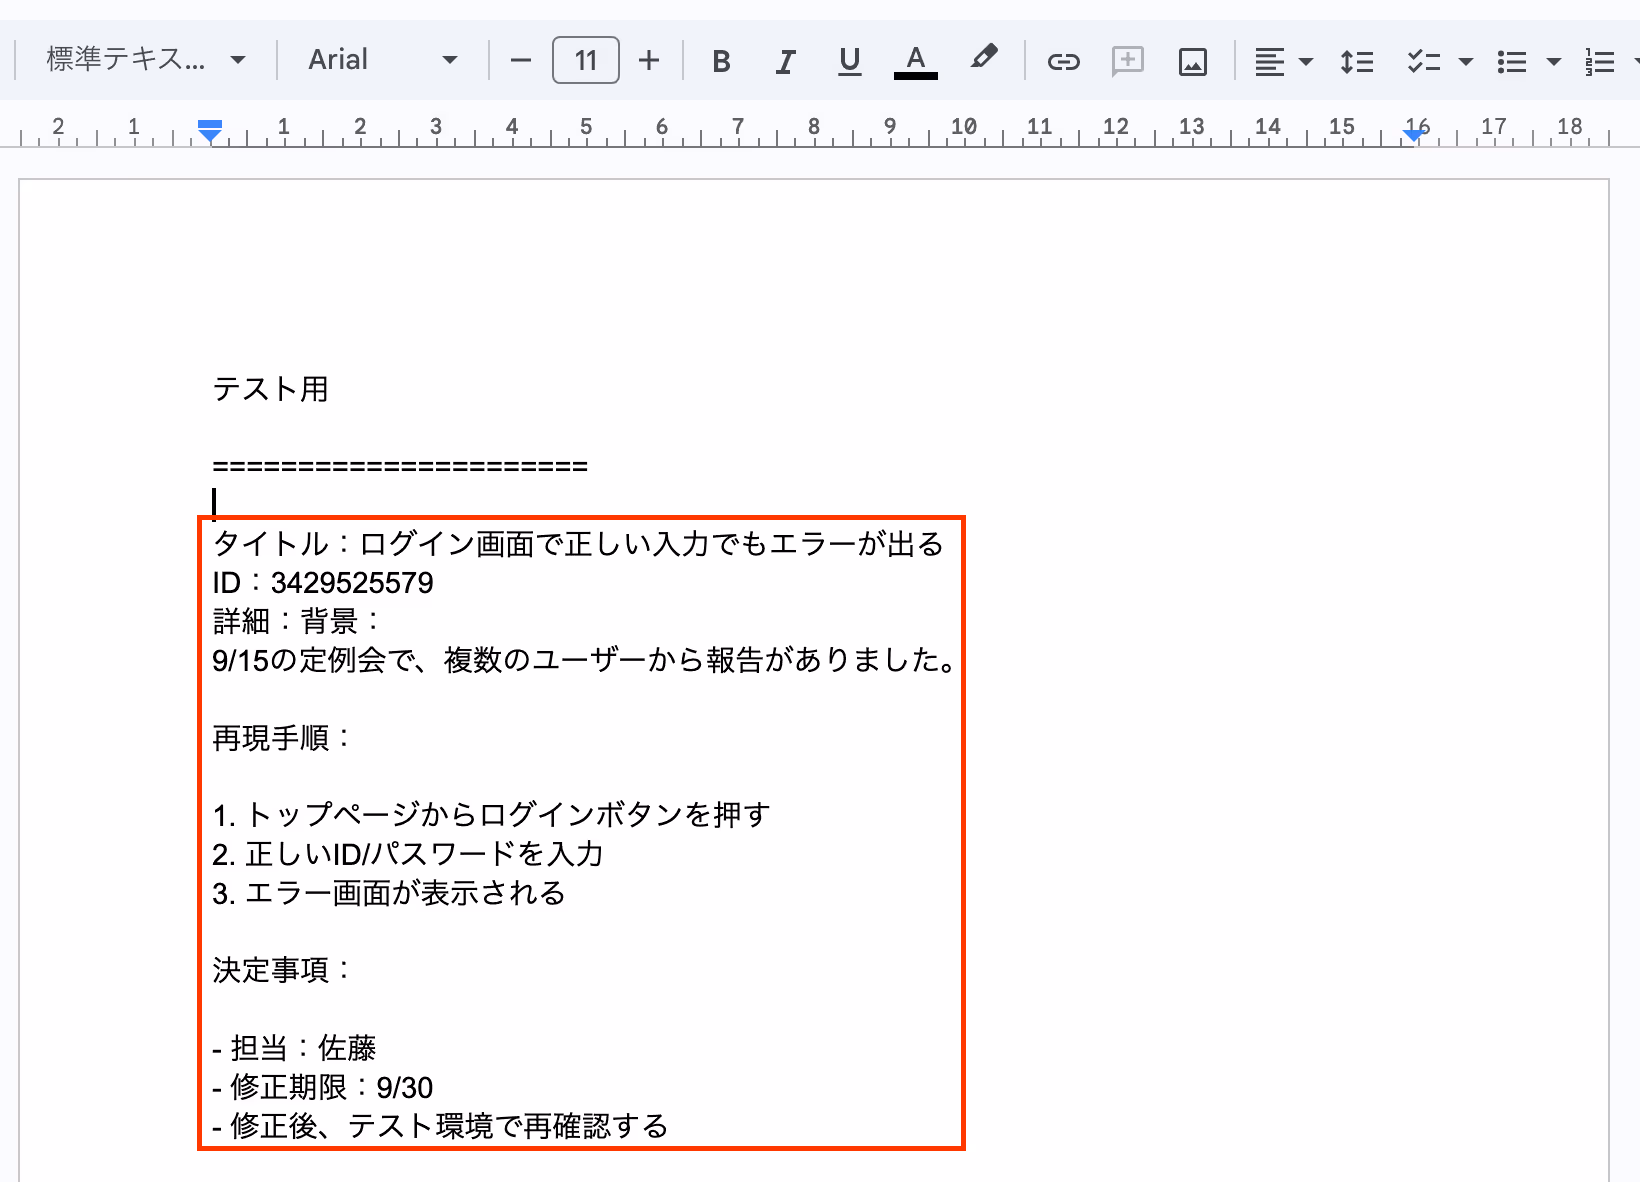1640x1182 pixels.
Task: Click the ID：3429525579 line
Action: point(323,583)
